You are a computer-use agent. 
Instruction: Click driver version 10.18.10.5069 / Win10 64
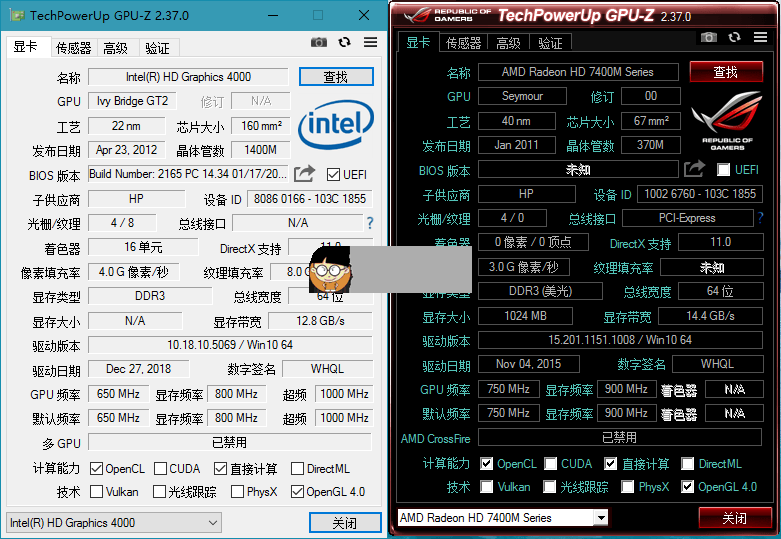[230, 345]
